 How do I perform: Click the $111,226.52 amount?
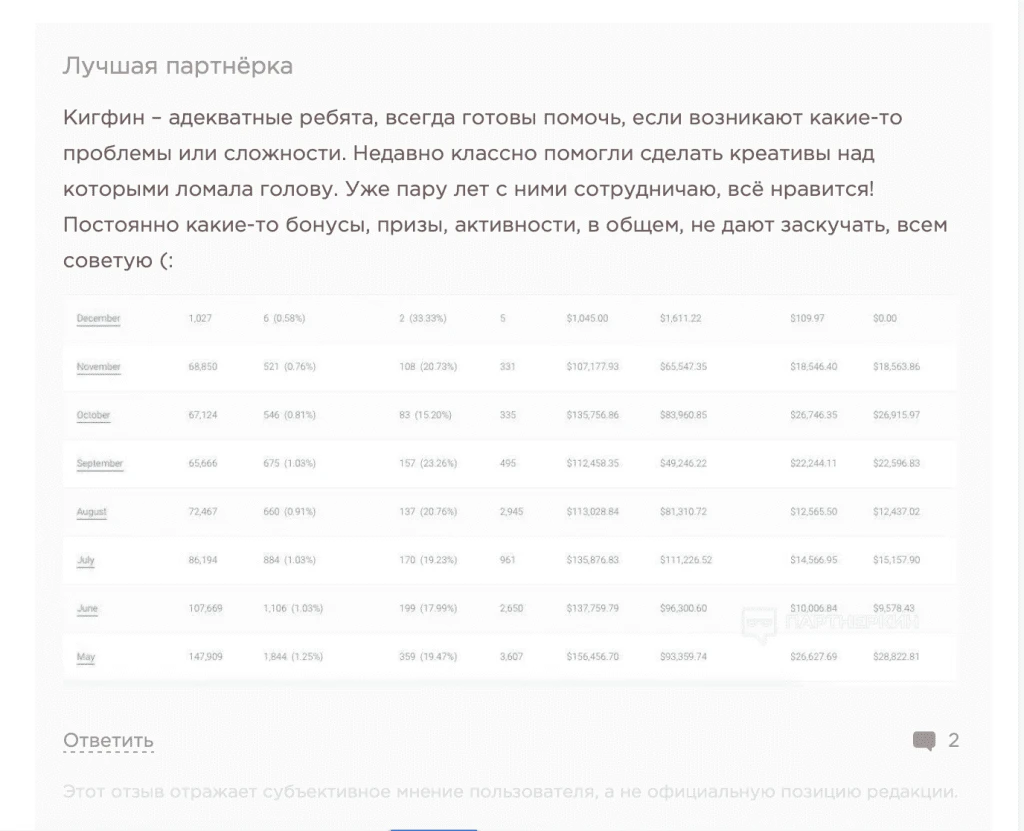coord(686,560)
